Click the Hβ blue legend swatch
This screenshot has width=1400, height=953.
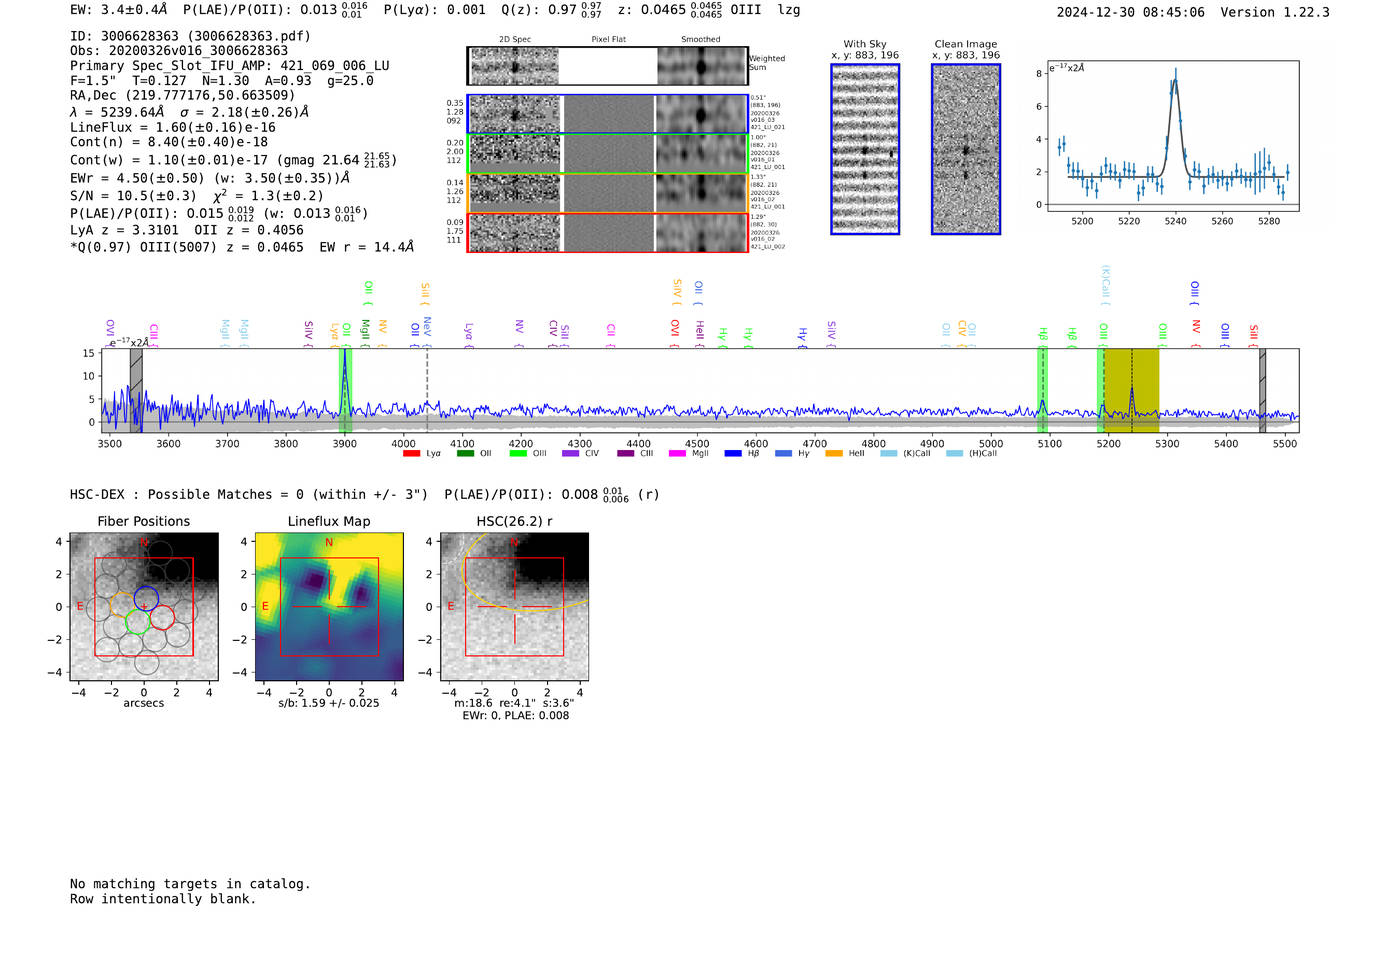coord(733,454)
